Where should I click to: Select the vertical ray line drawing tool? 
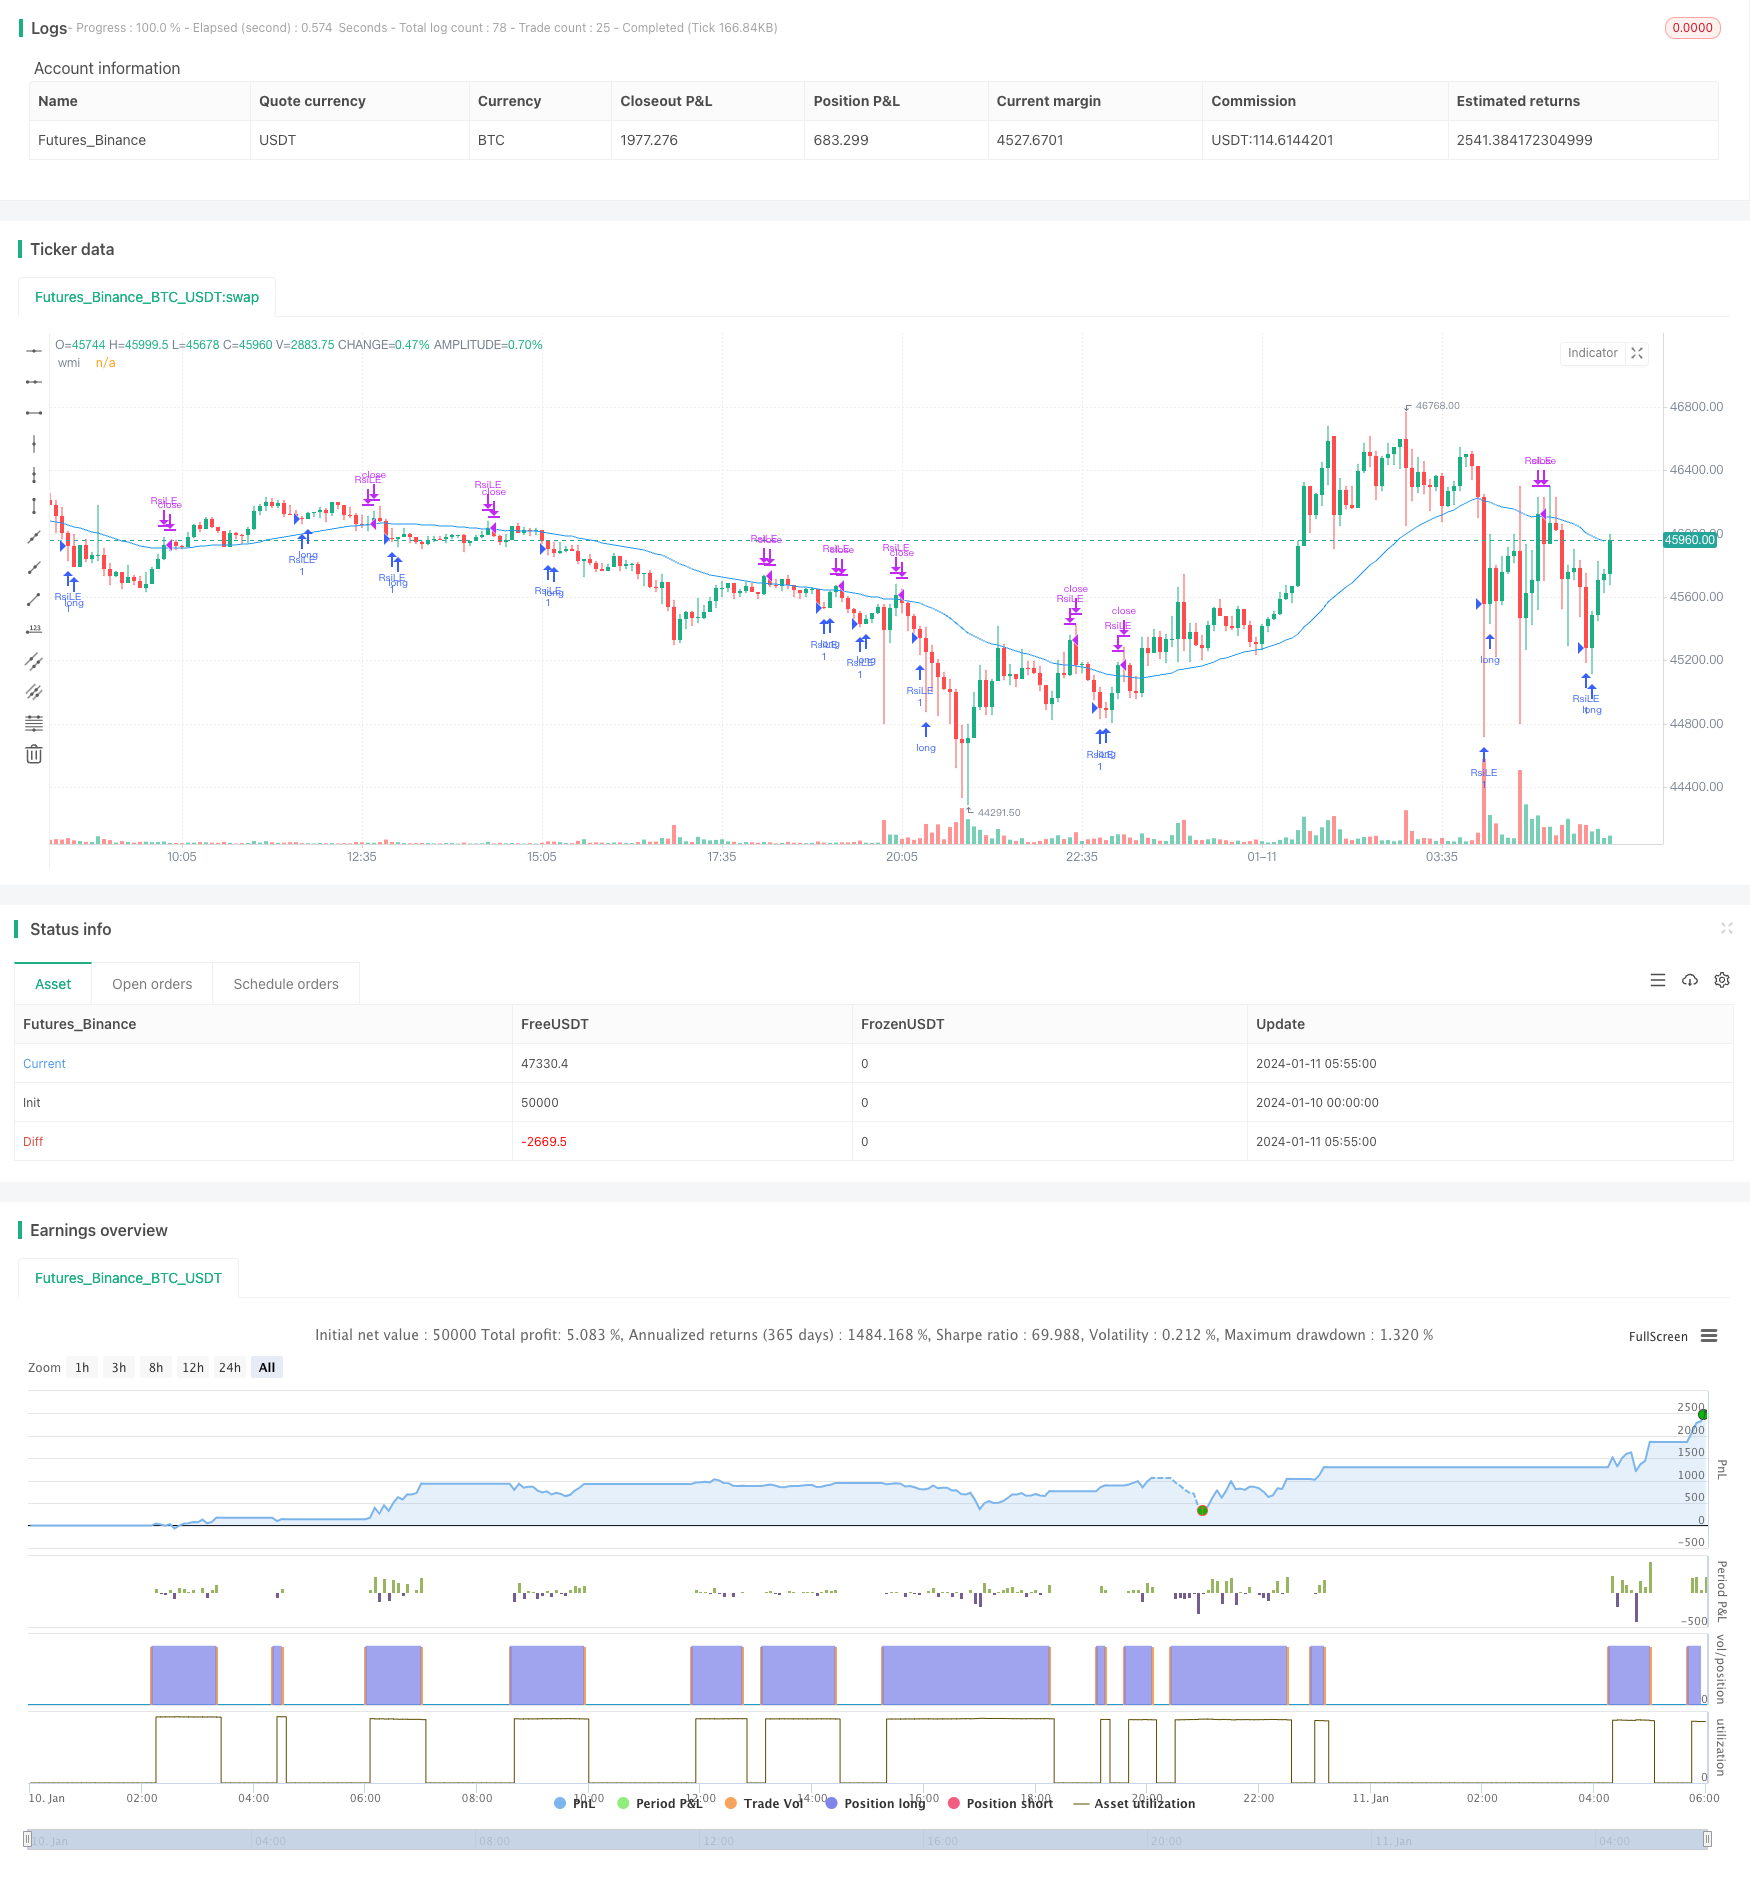(34, 474)
